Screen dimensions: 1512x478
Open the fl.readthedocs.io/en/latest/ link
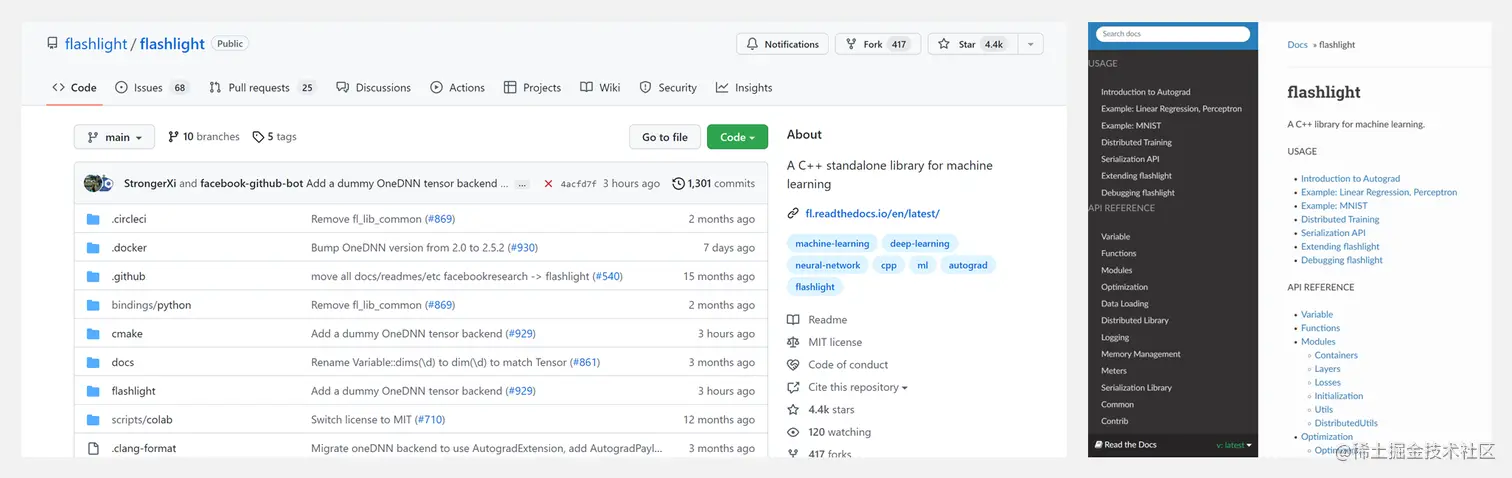[872, 213]
